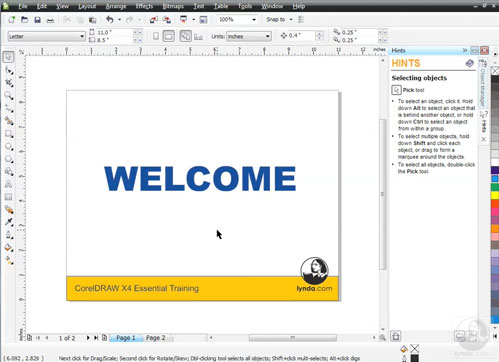
Task: Click the Print icon
Action: (50, 20)
